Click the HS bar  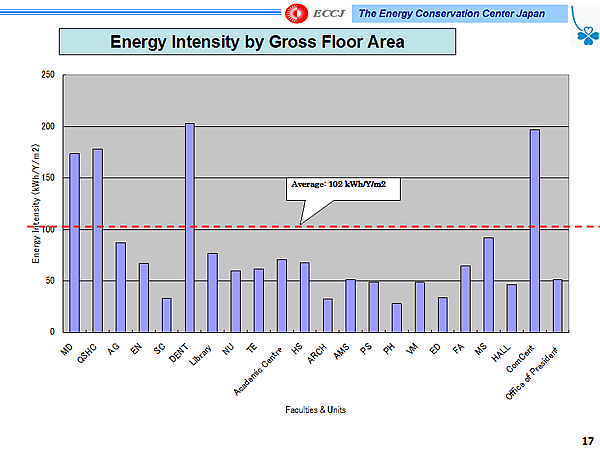(x=305, y=297)
